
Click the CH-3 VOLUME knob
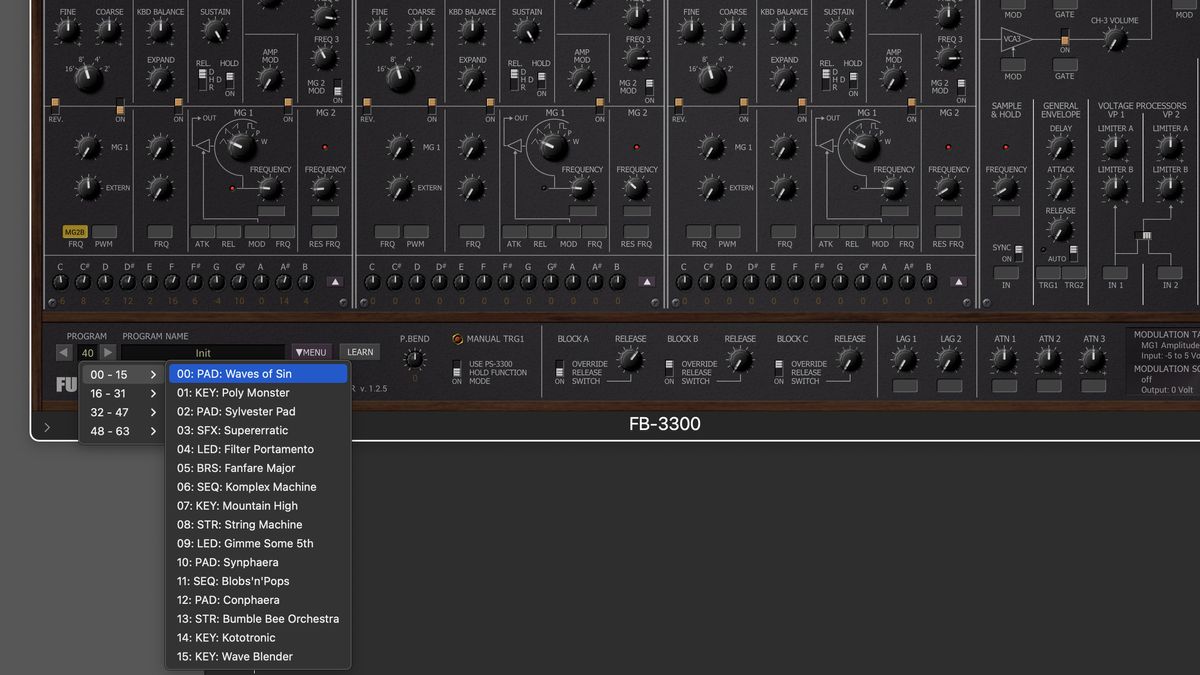click(x=1114, y=40)
